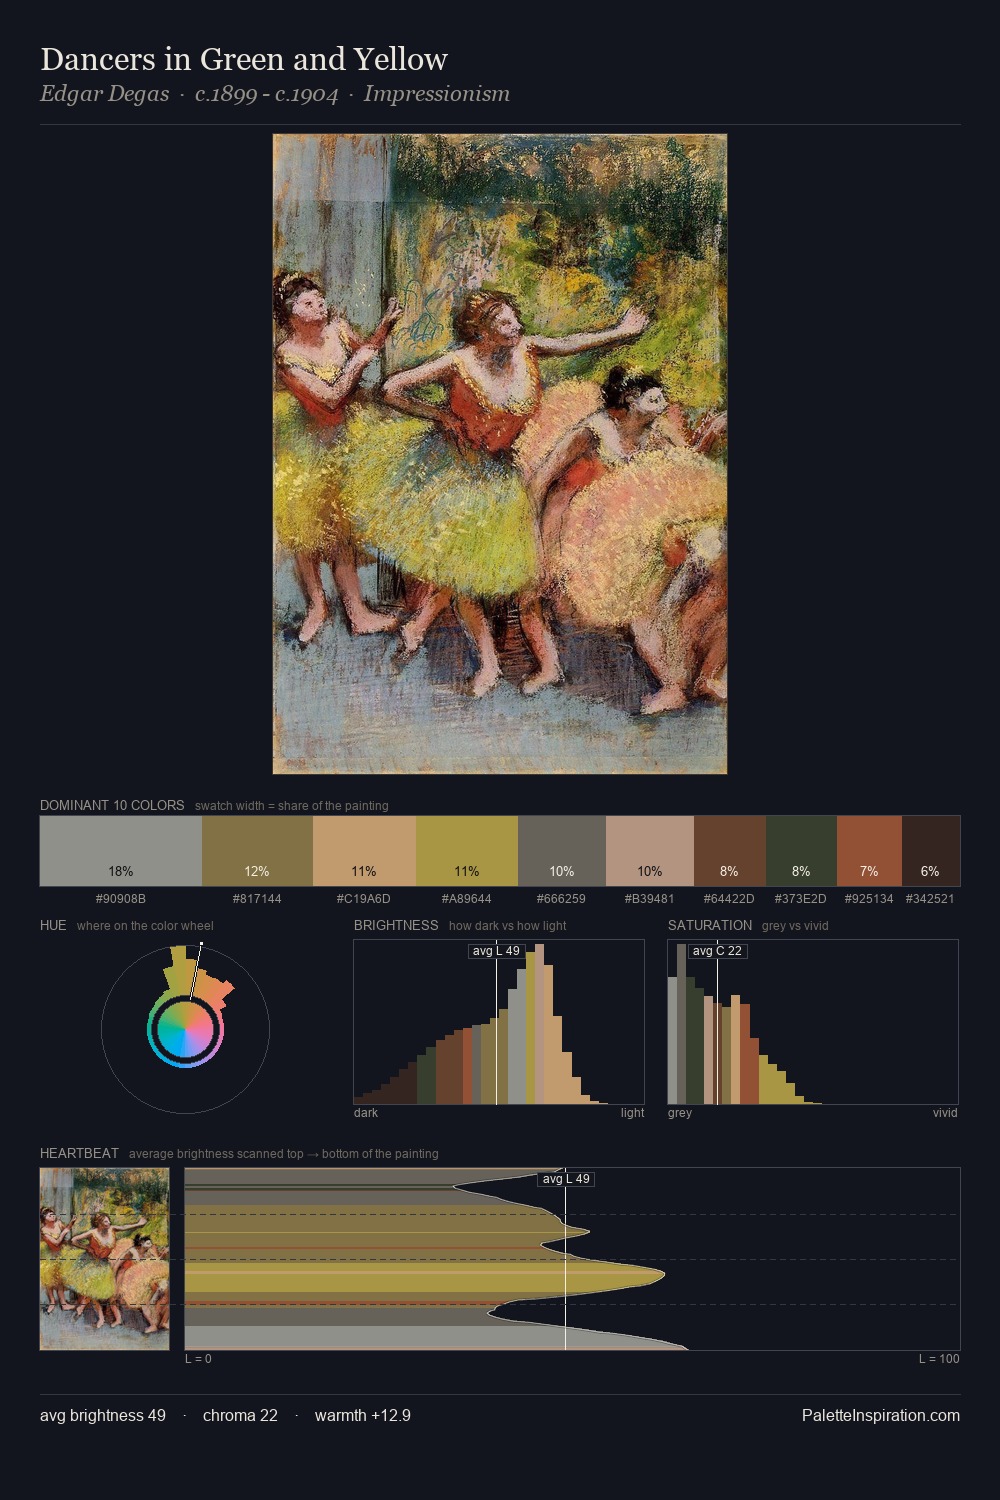Click the saturation avg C 22 label
This screenshot has width=1000, height=1500.
pyautogui.click(x=717, y=951)
